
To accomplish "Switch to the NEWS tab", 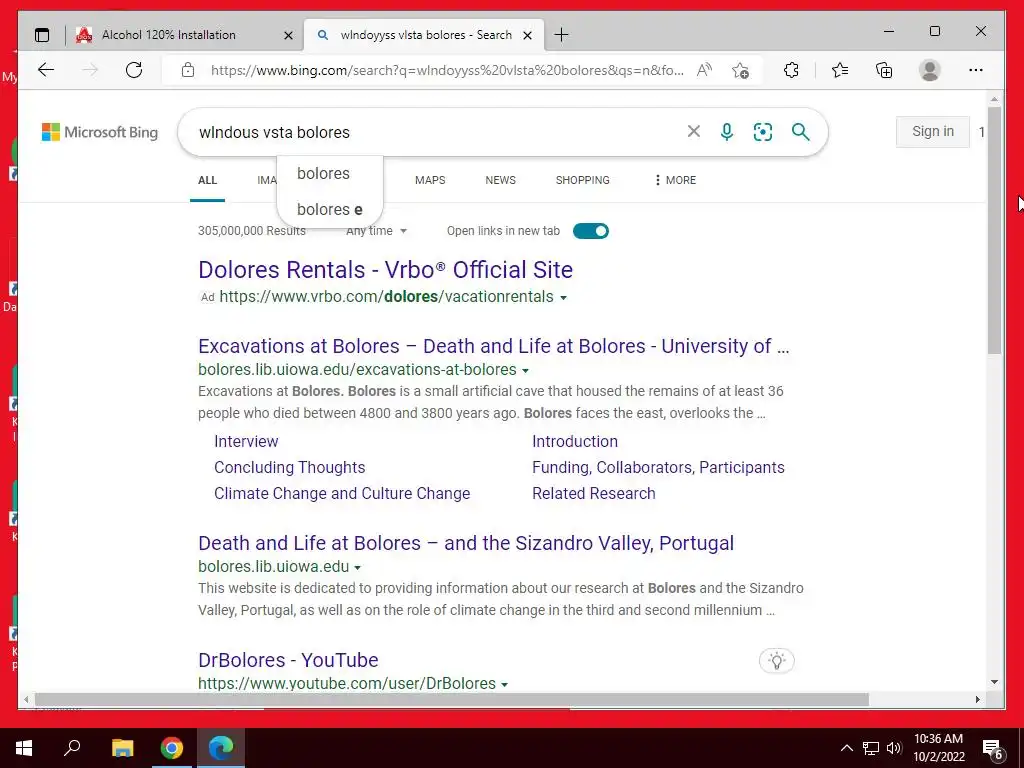I will 500,180.
